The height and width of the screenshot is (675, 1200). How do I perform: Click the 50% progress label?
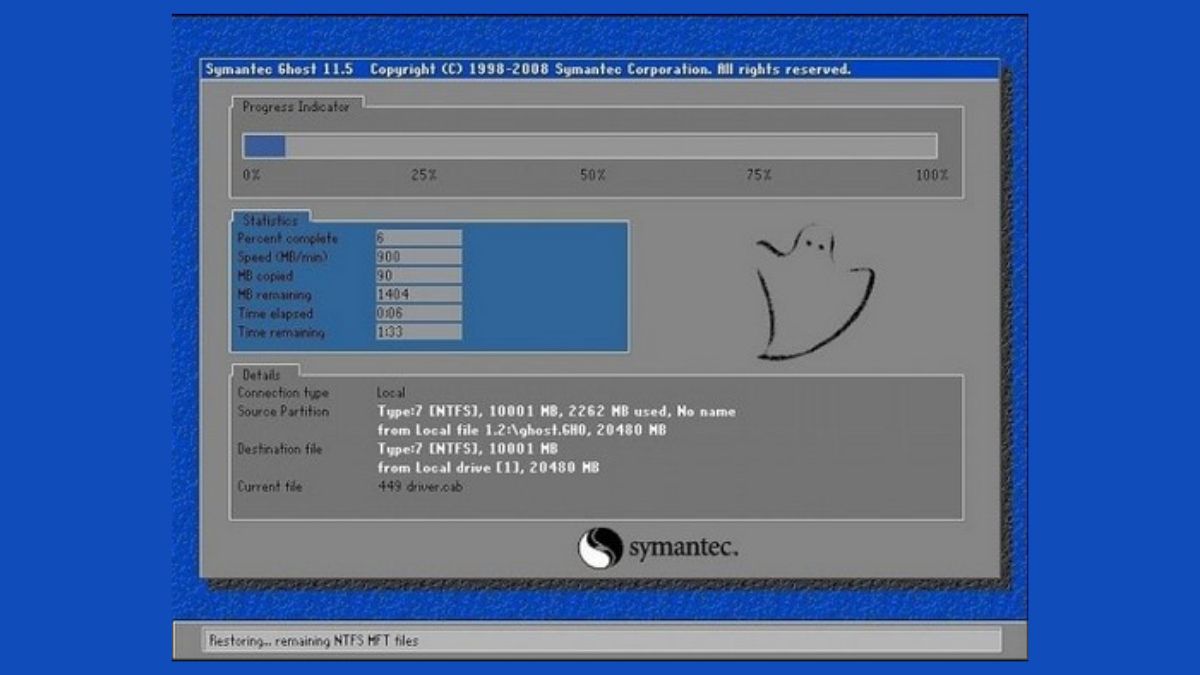593,175
